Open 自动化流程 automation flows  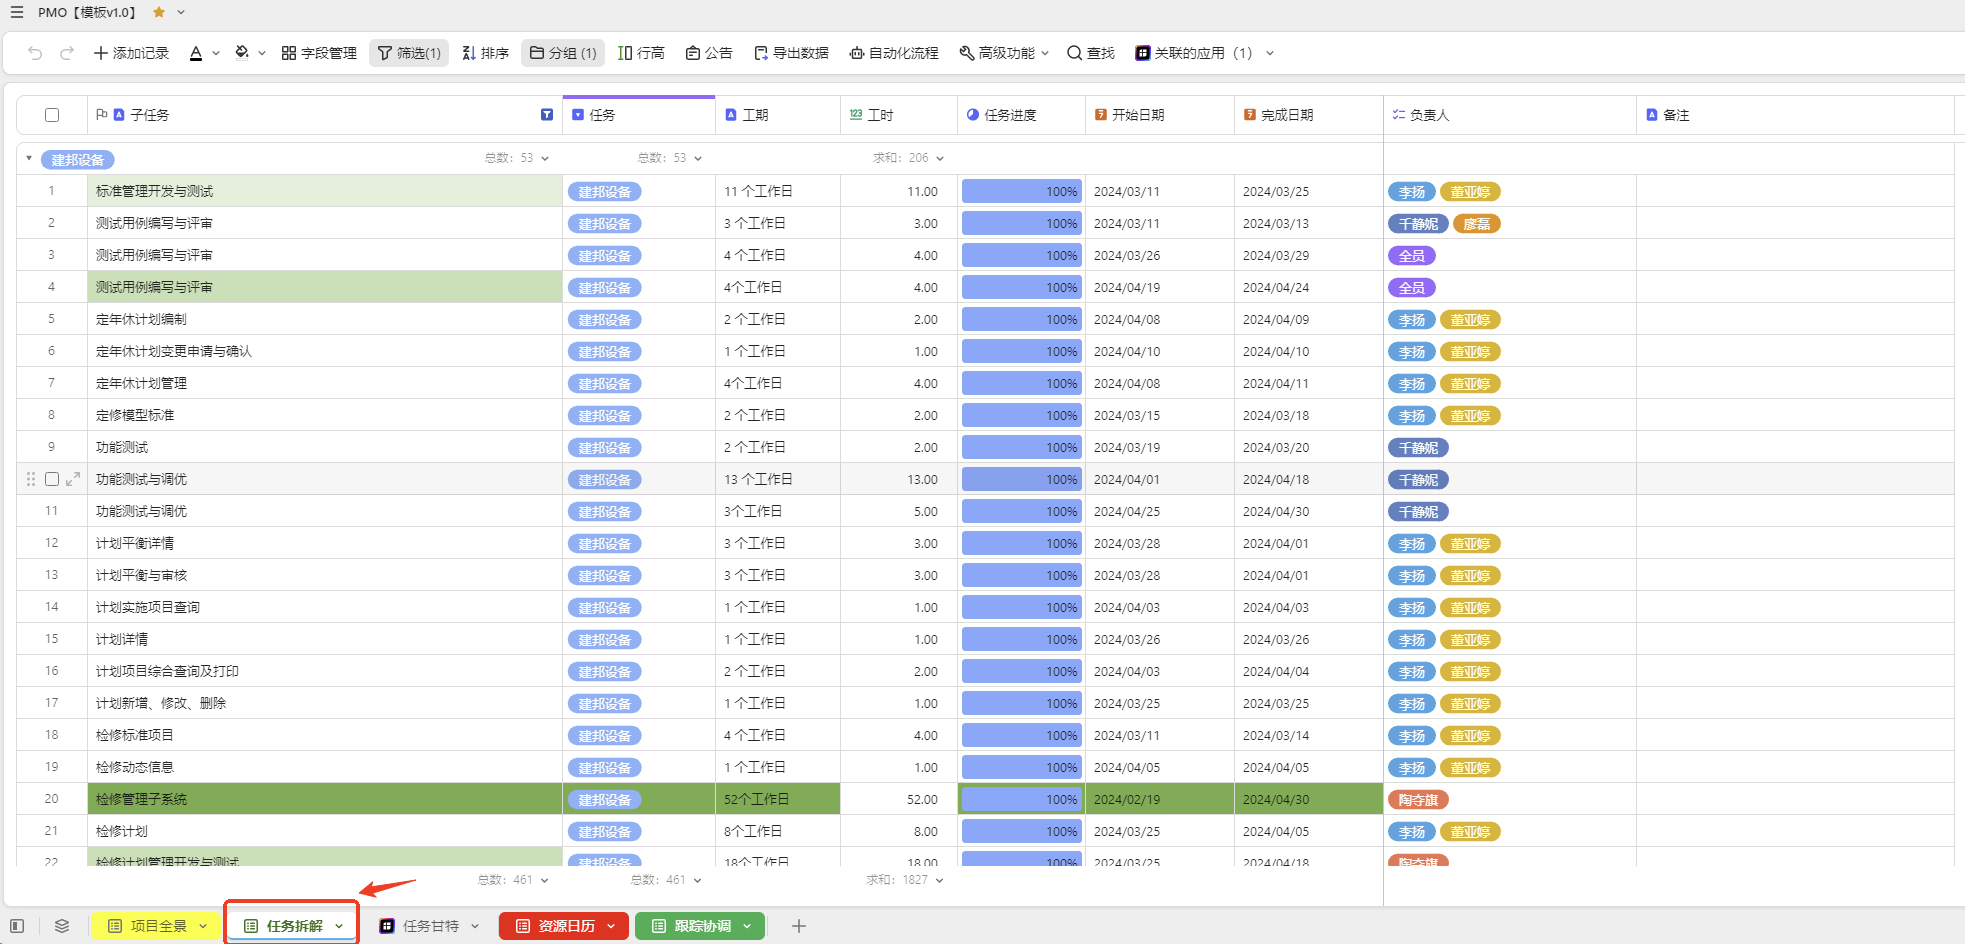(x=894, y=53)
